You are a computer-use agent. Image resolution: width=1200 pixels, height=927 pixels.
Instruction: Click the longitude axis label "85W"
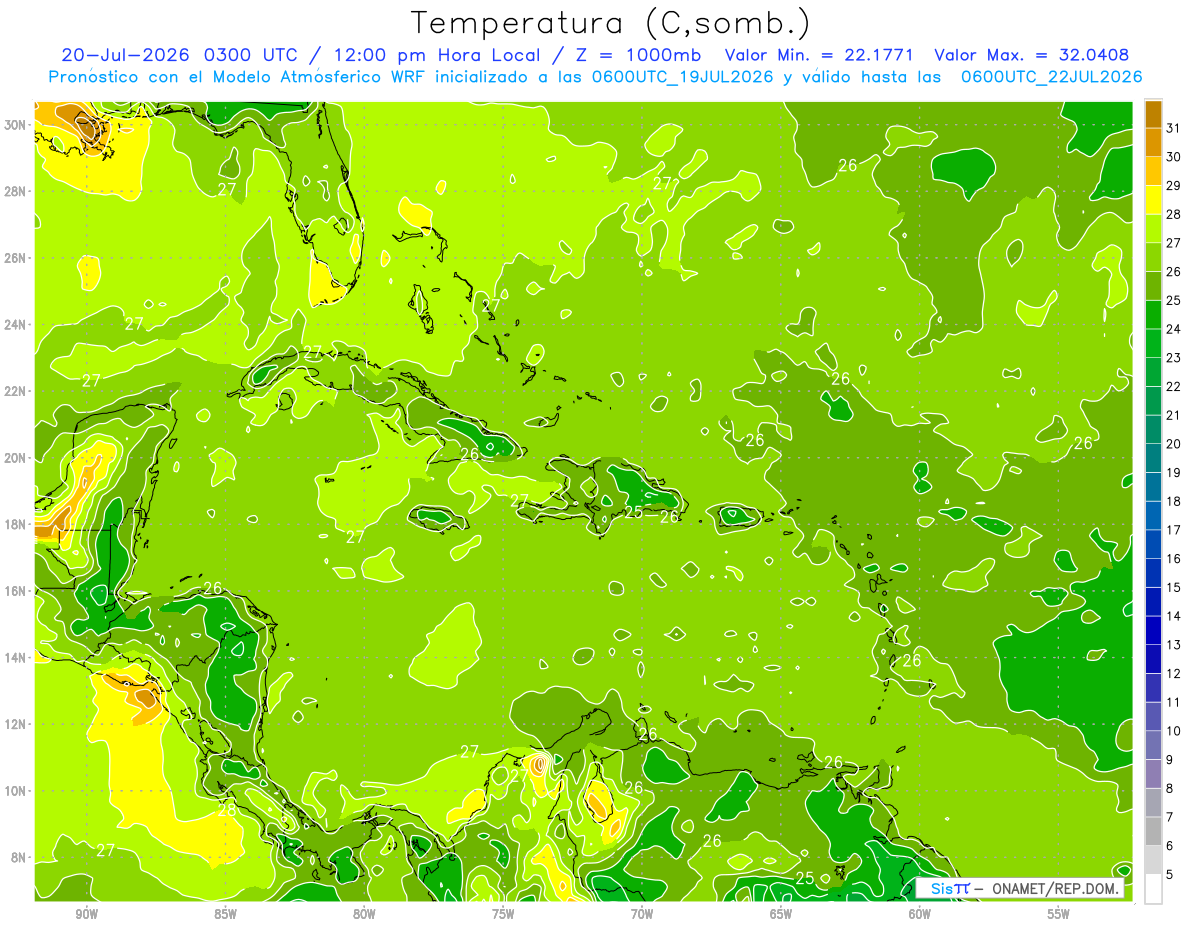[225, 914]
